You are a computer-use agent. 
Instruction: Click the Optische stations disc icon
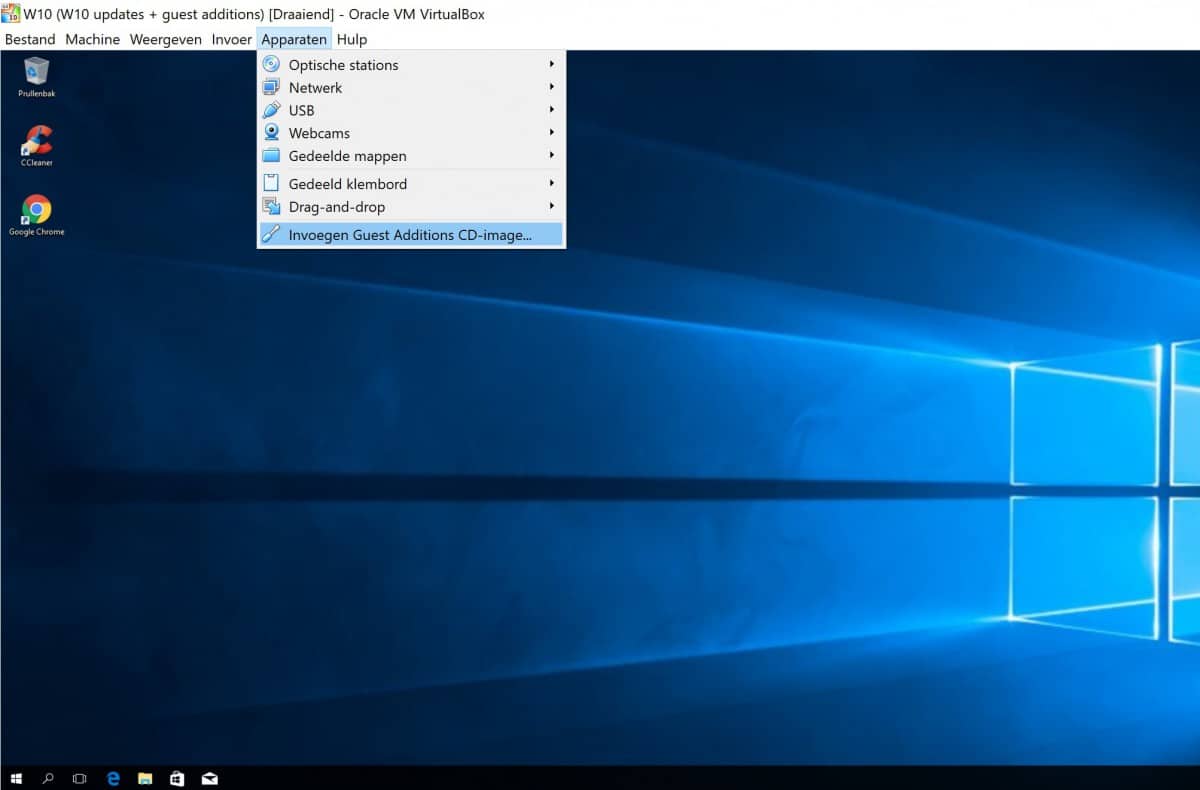pos(271,65)
